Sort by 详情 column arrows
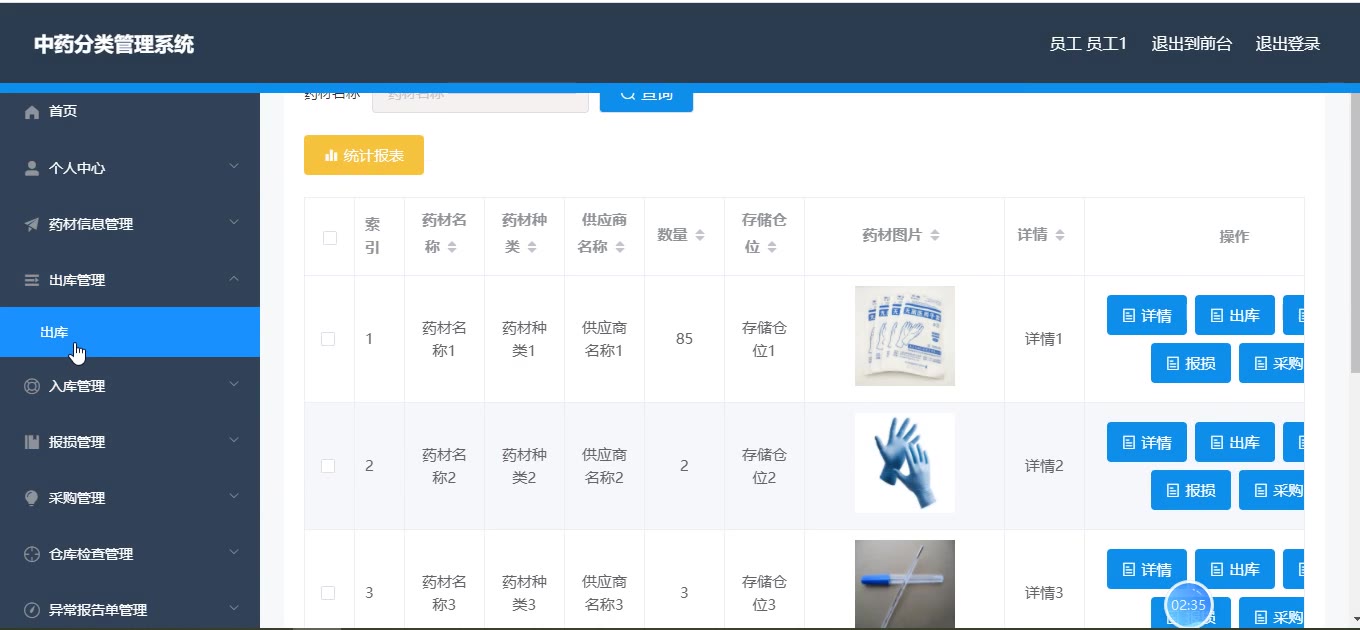 click(1060, 235)
